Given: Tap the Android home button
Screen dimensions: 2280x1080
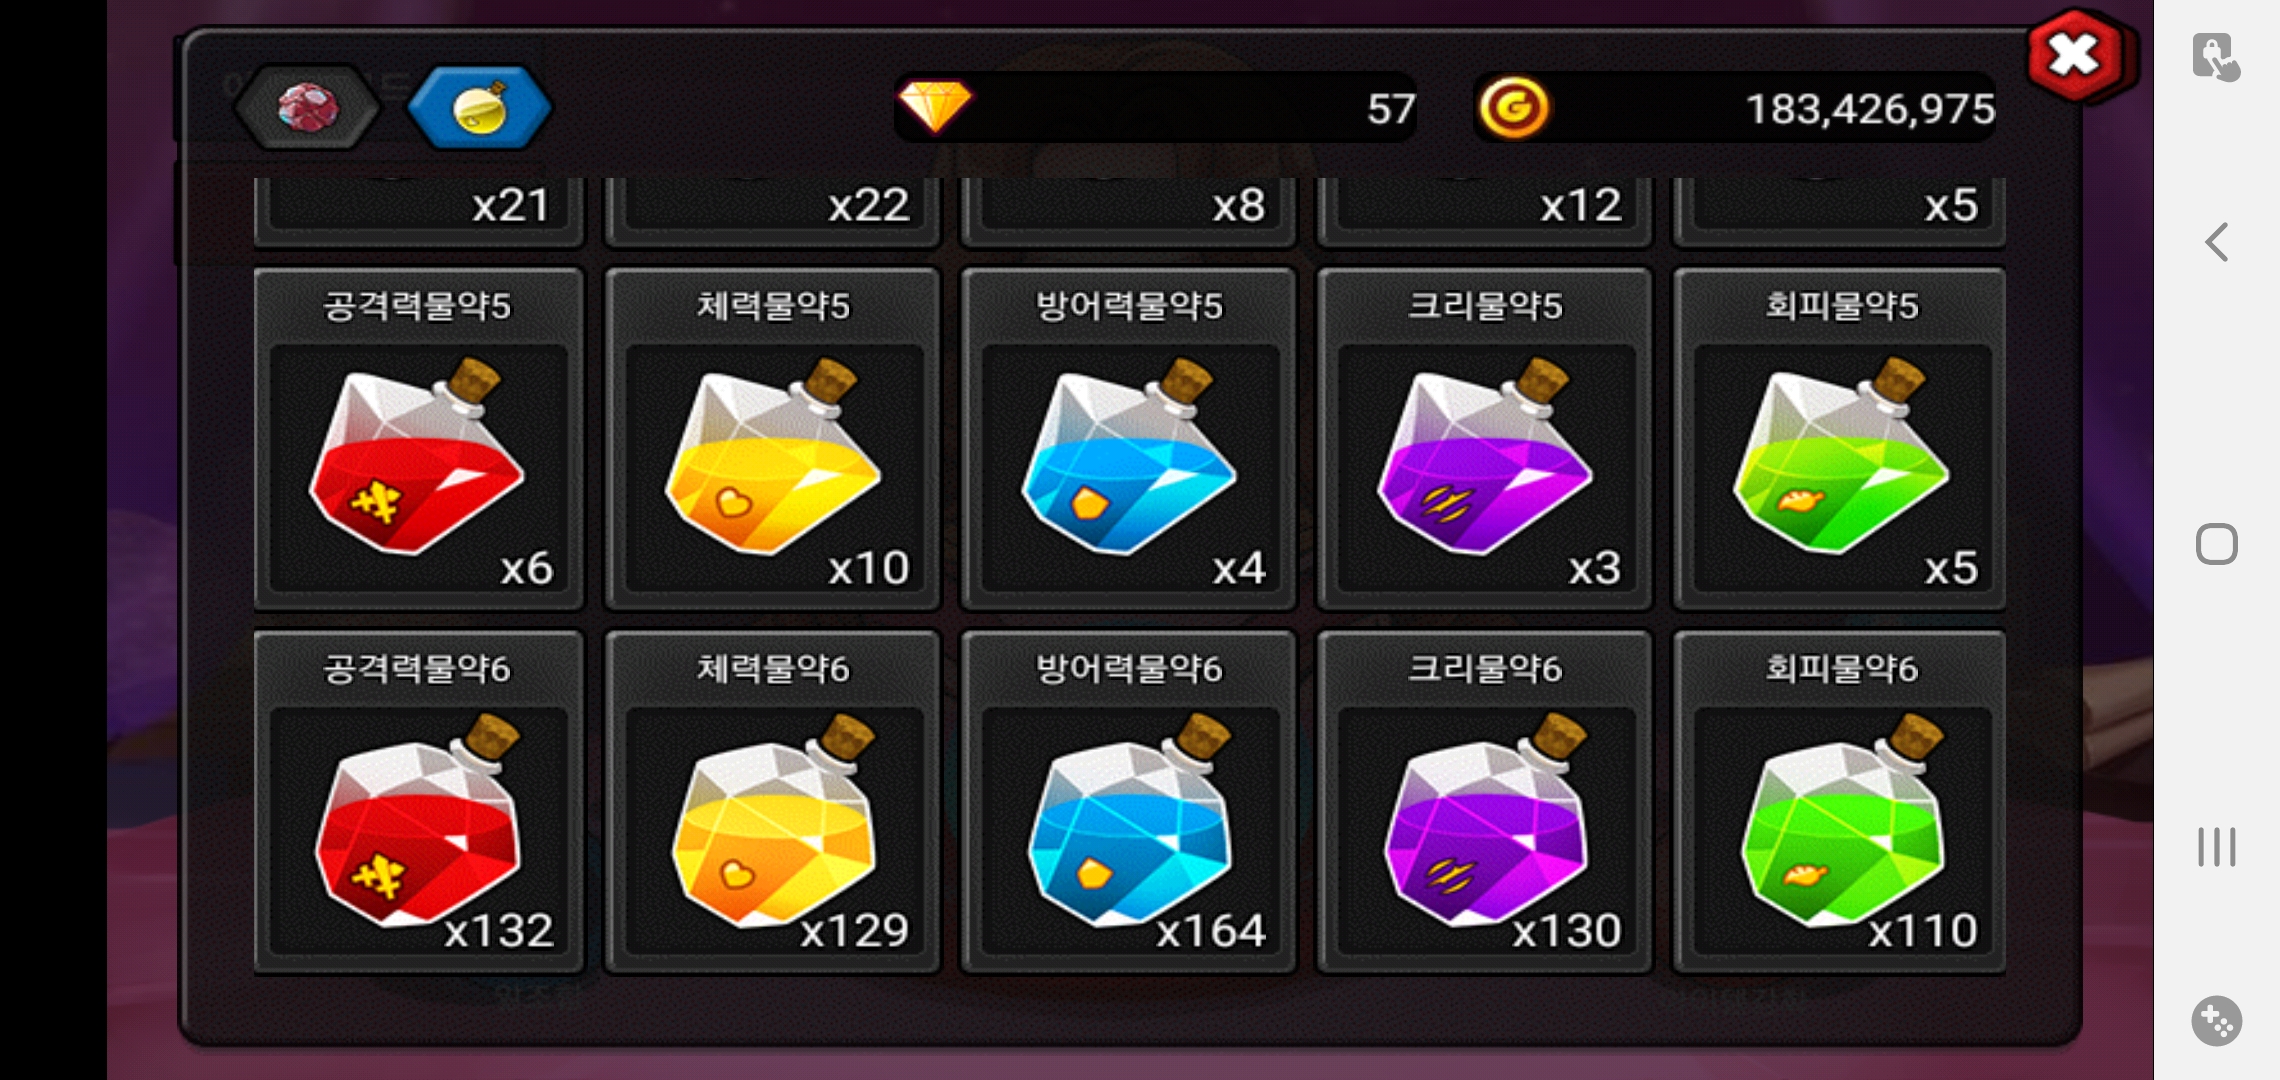Looking at the screenshot, I should tap(2217, 544).
